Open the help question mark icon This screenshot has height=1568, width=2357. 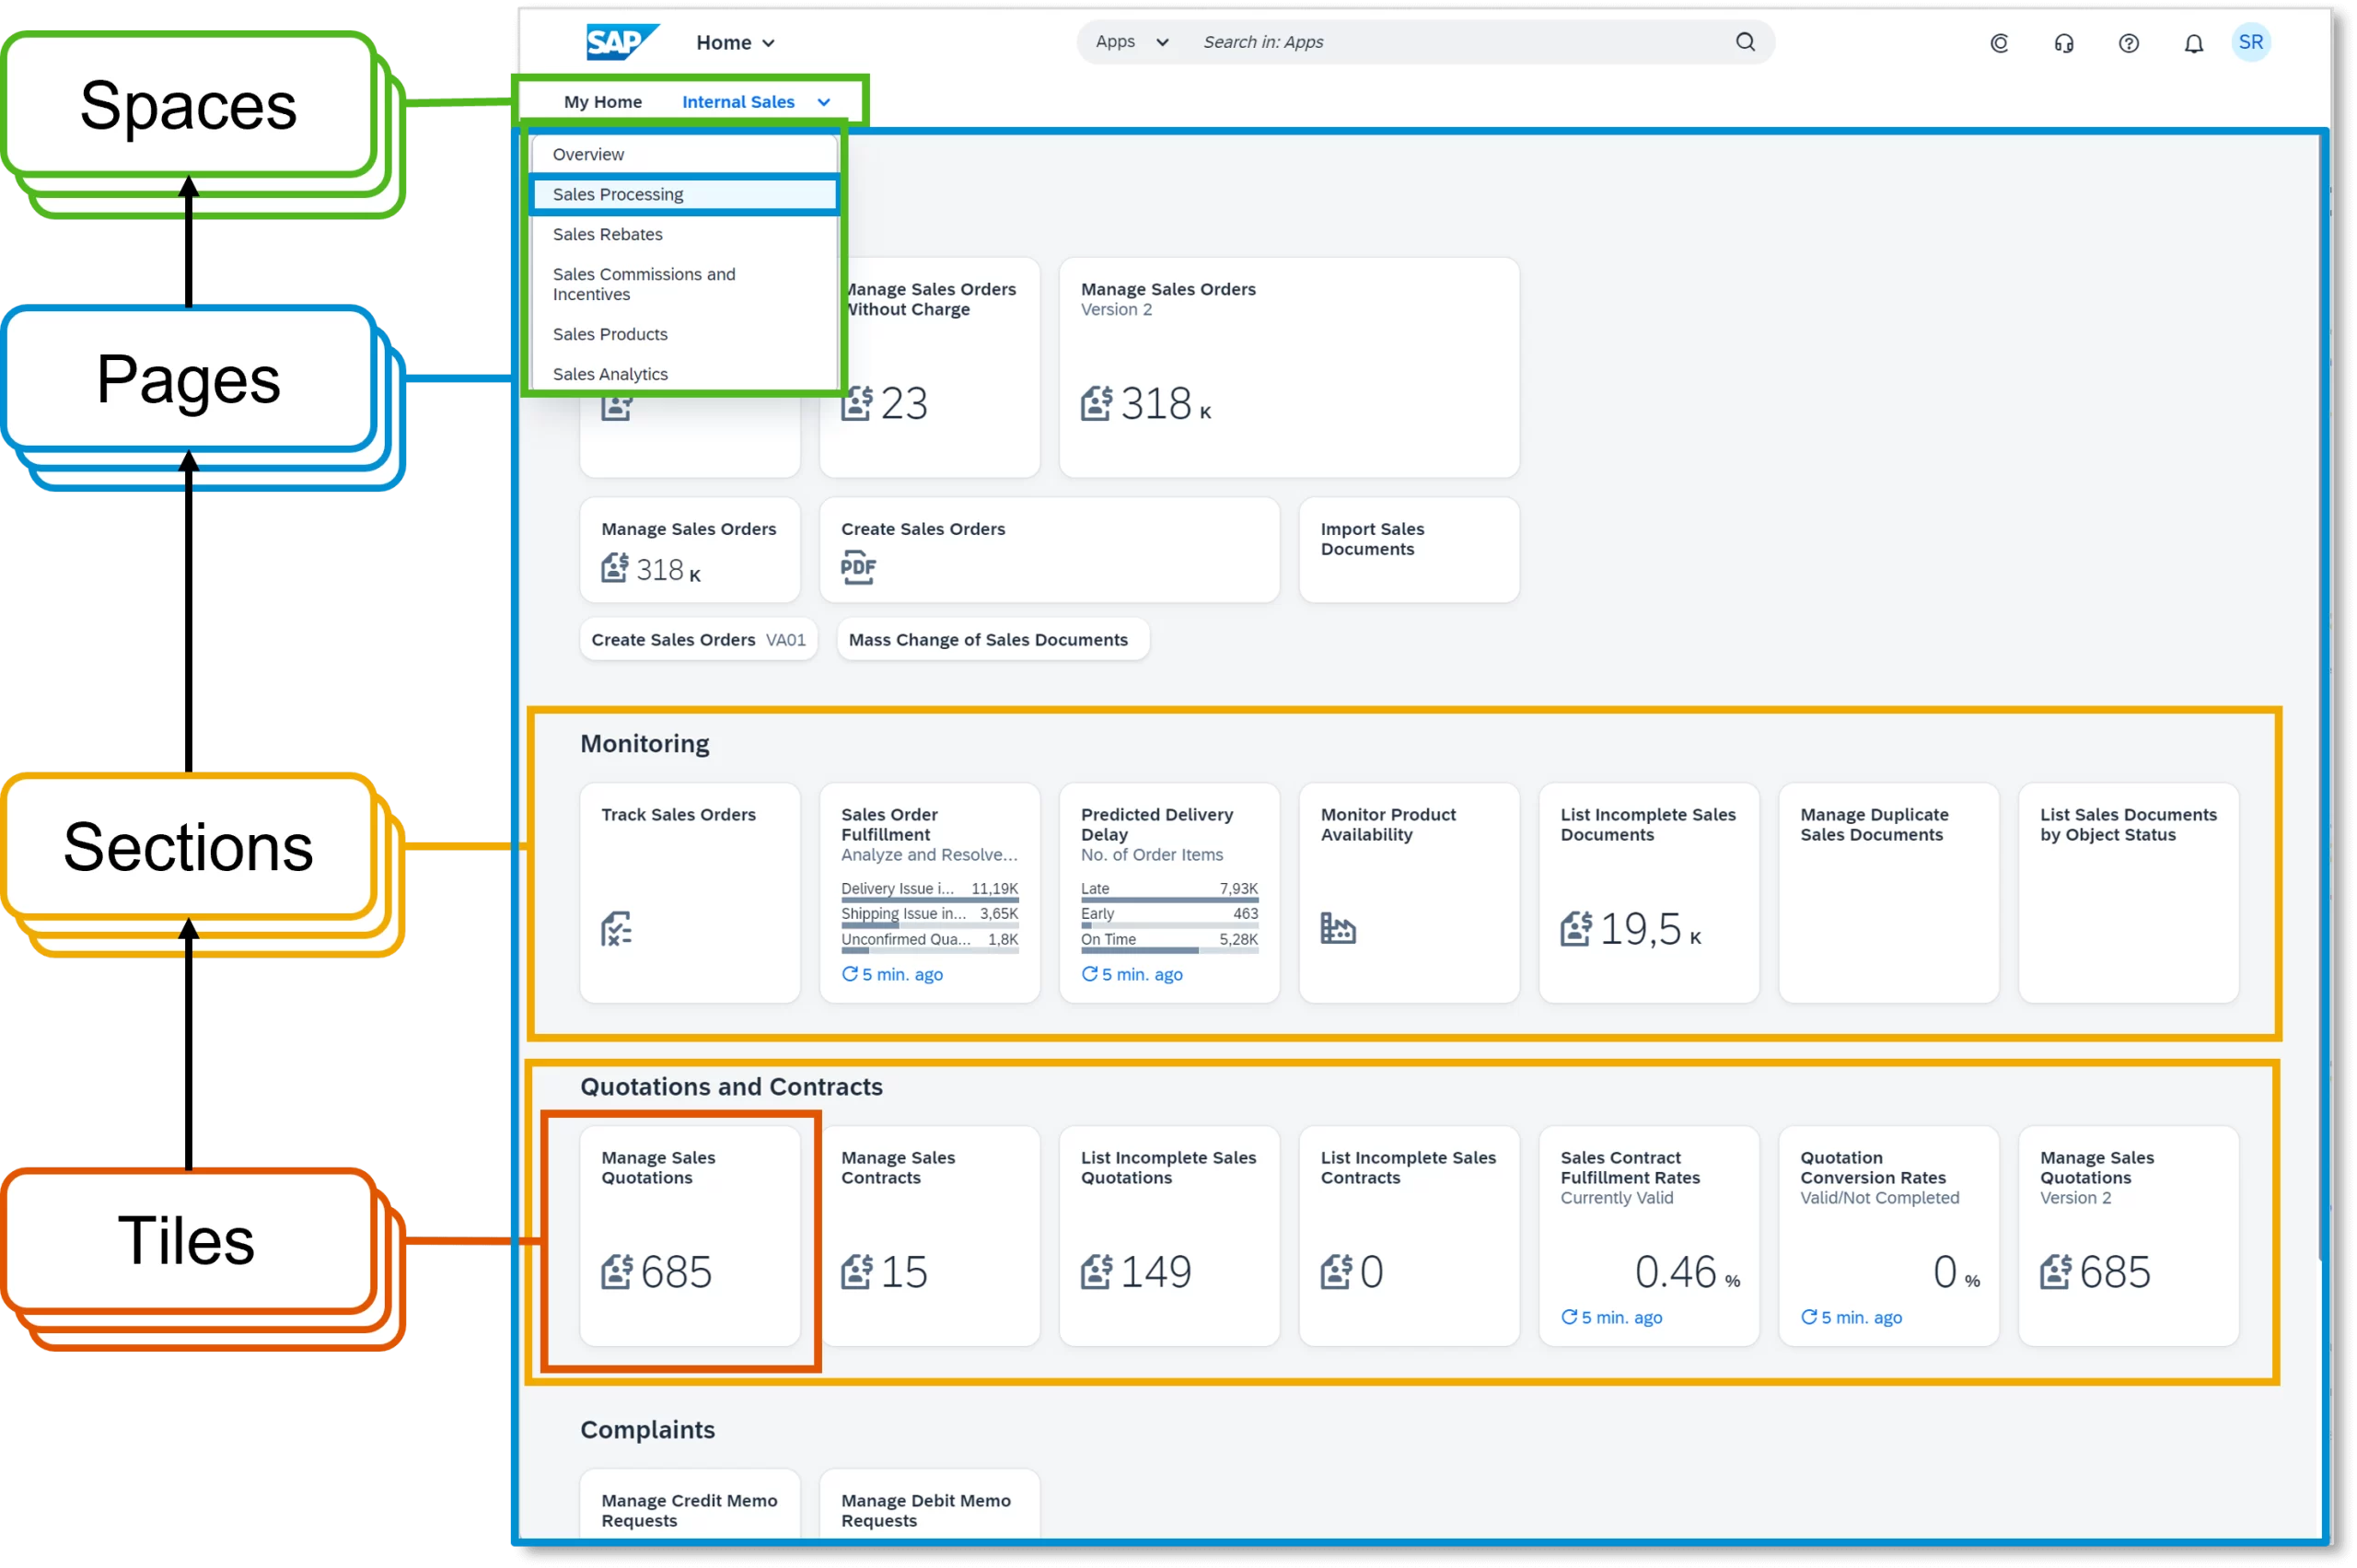pos(2129,43)
